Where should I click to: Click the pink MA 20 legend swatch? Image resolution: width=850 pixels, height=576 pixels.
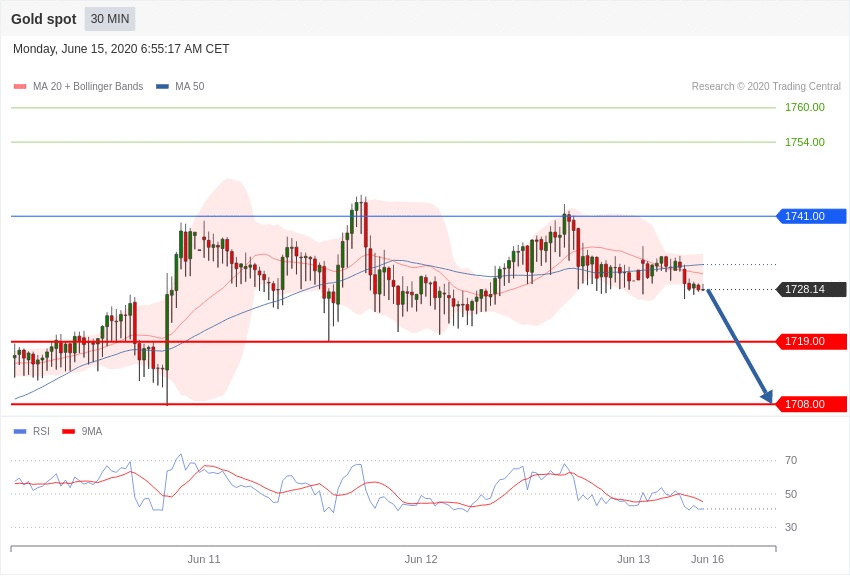click(20, 87)
